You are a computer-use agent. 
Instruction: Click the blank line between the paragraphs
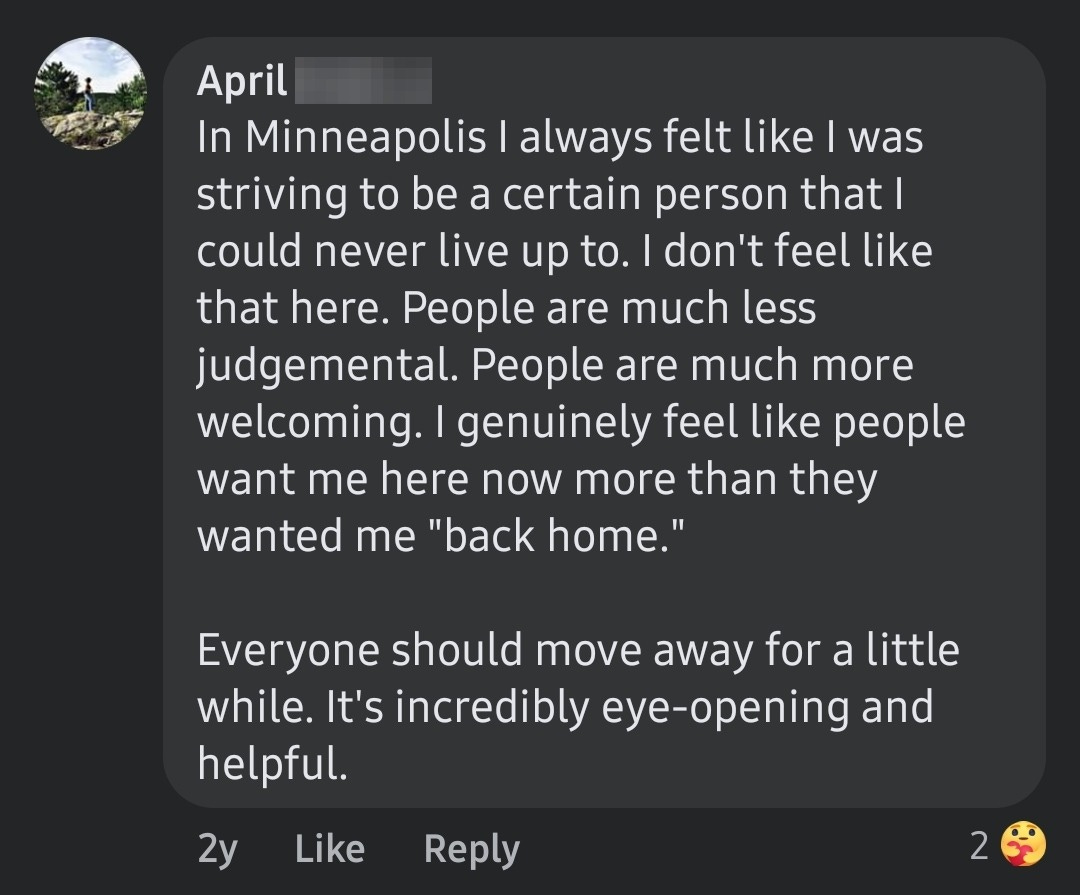[577, 593]
